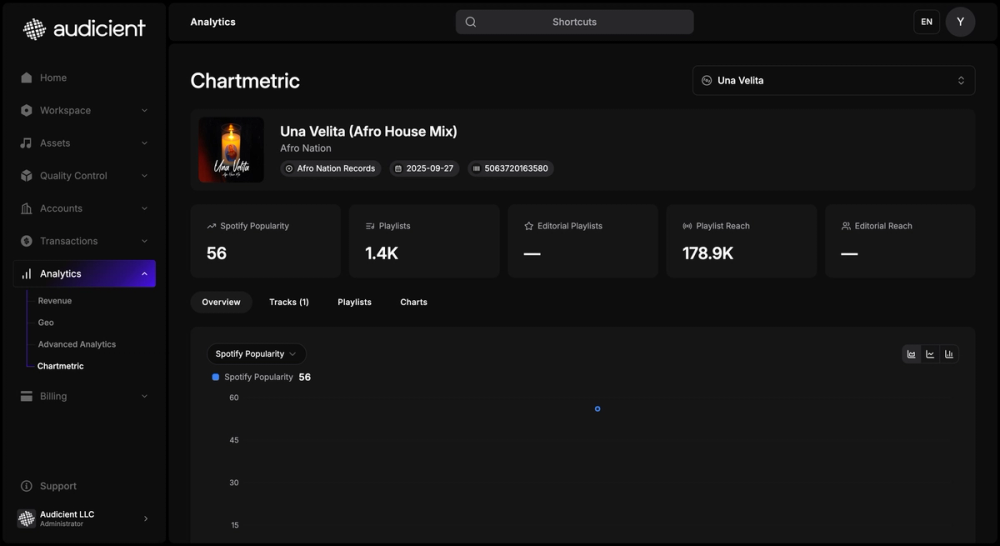Open the Audicient LLC account chevron

pos(145,519)
